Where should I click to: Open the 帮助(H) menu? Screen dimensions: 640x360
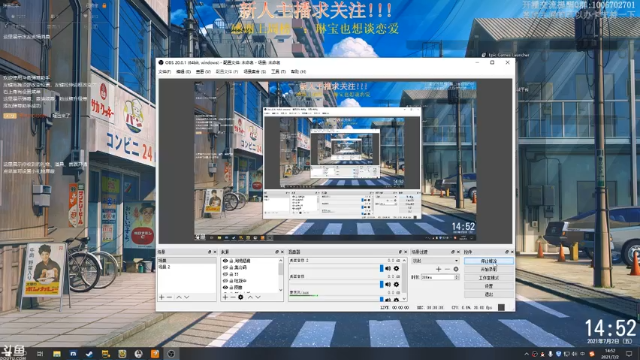[x=298, y=72]
